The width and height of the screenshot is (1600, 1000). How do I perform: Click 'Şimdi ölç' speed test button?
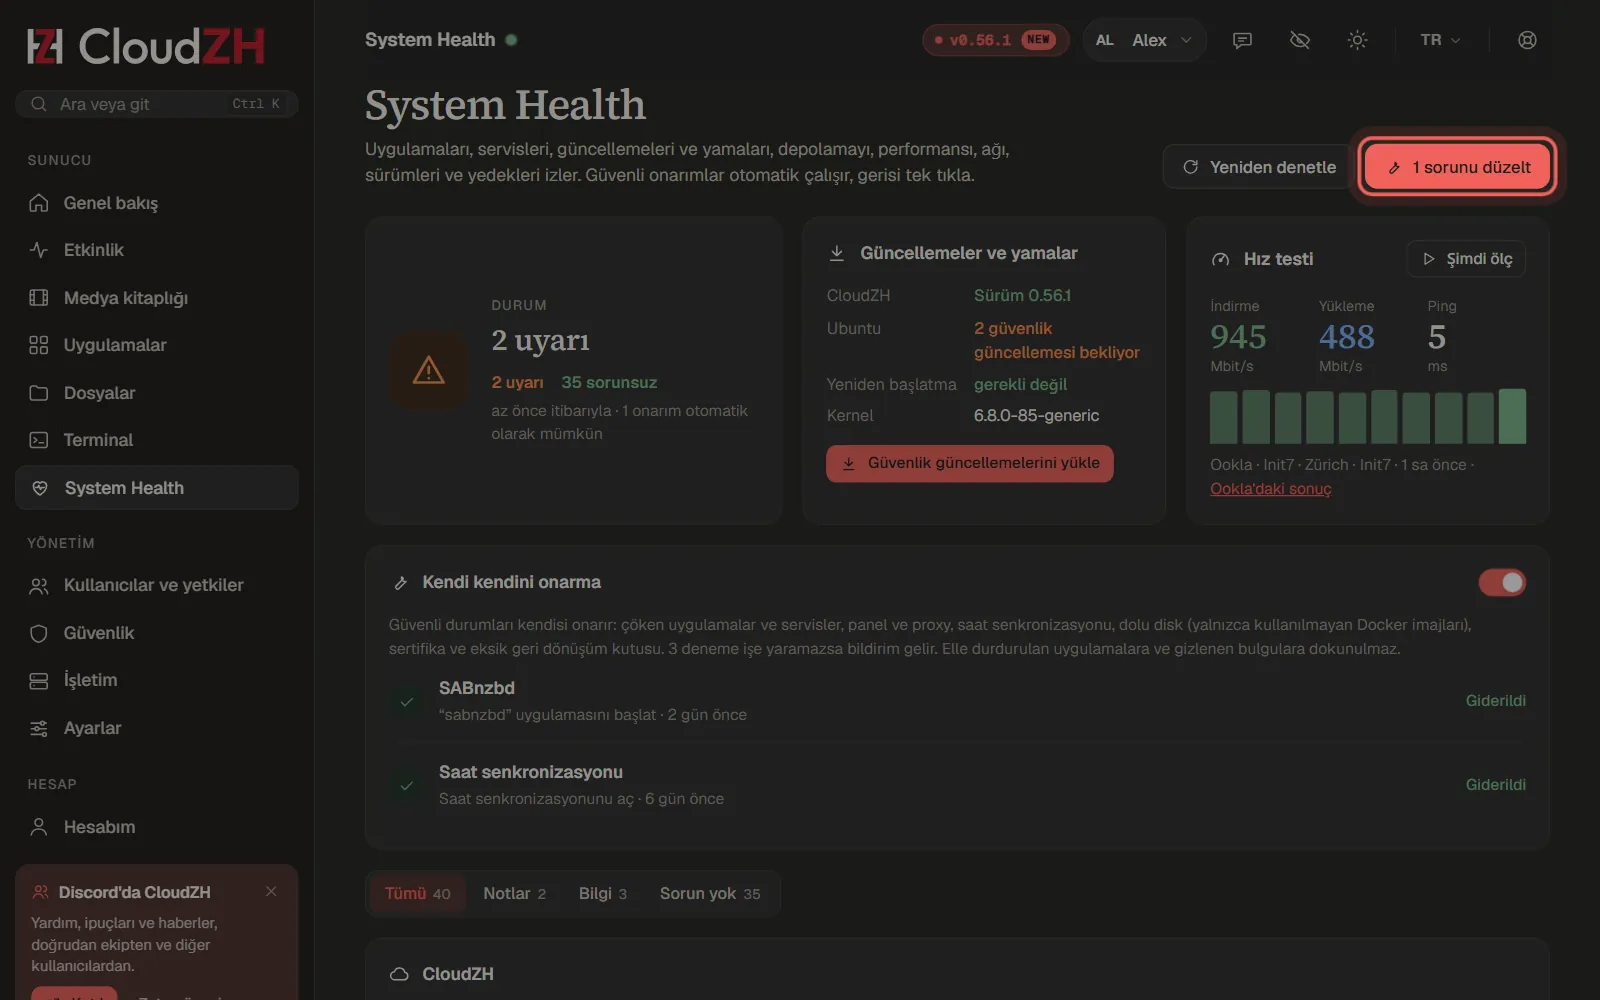pos(1466,259)
